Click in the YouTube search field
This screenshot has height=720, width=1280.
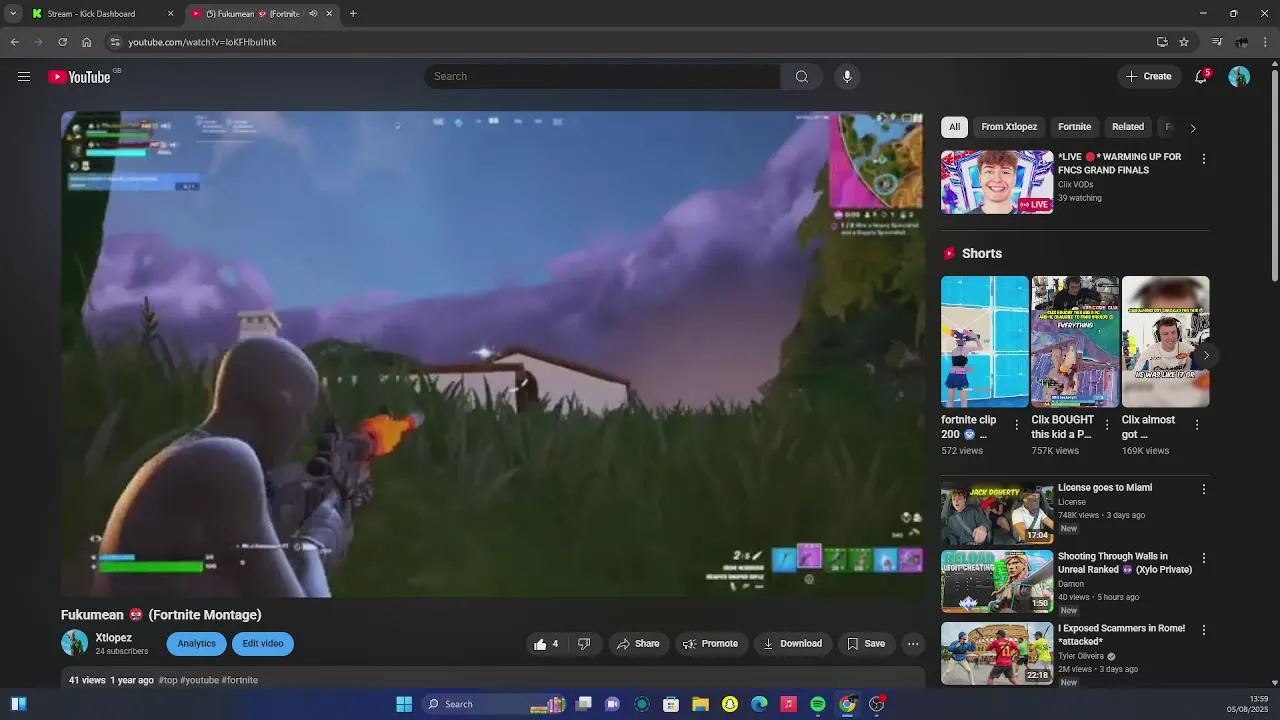(x=602, y=77)
